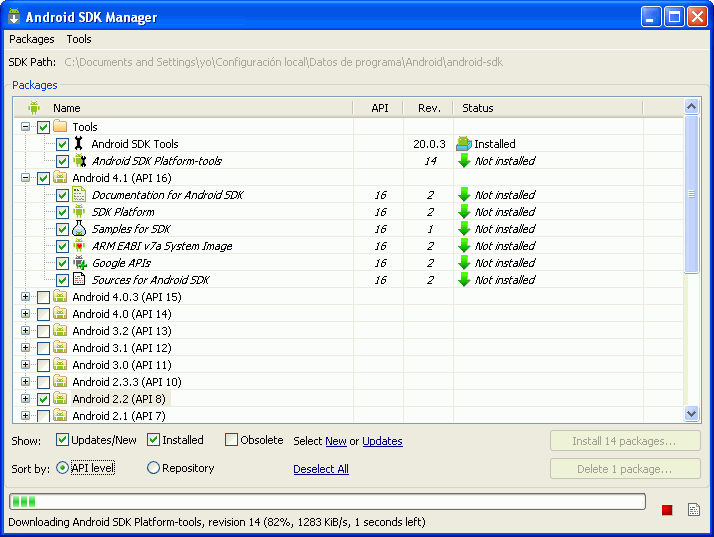Image resolution: width=714 pixels, height=537 pixels.
Task: Click the Android 3.2 (API 13) folder icon
Action: coord(60,330)
